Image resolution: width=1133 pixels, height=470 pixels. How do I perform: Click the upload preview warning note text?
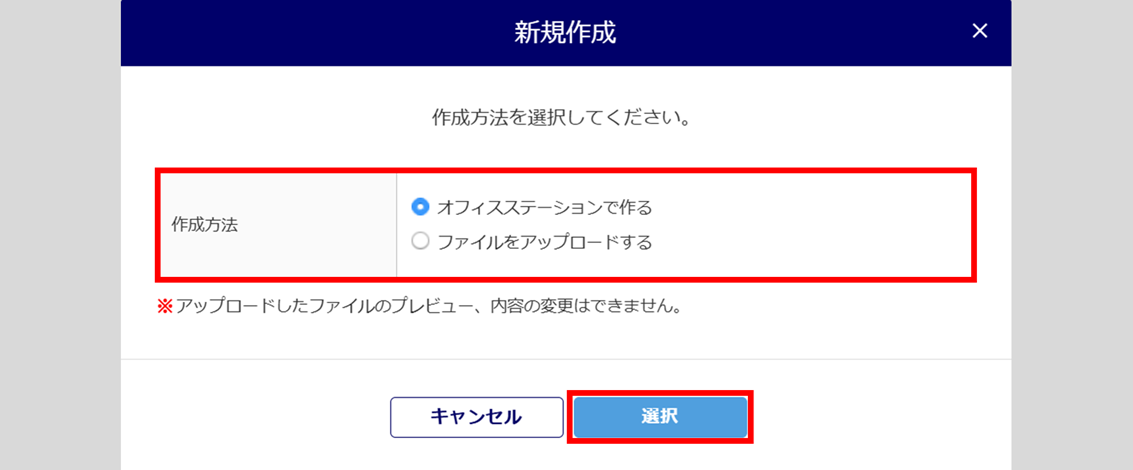430,306
